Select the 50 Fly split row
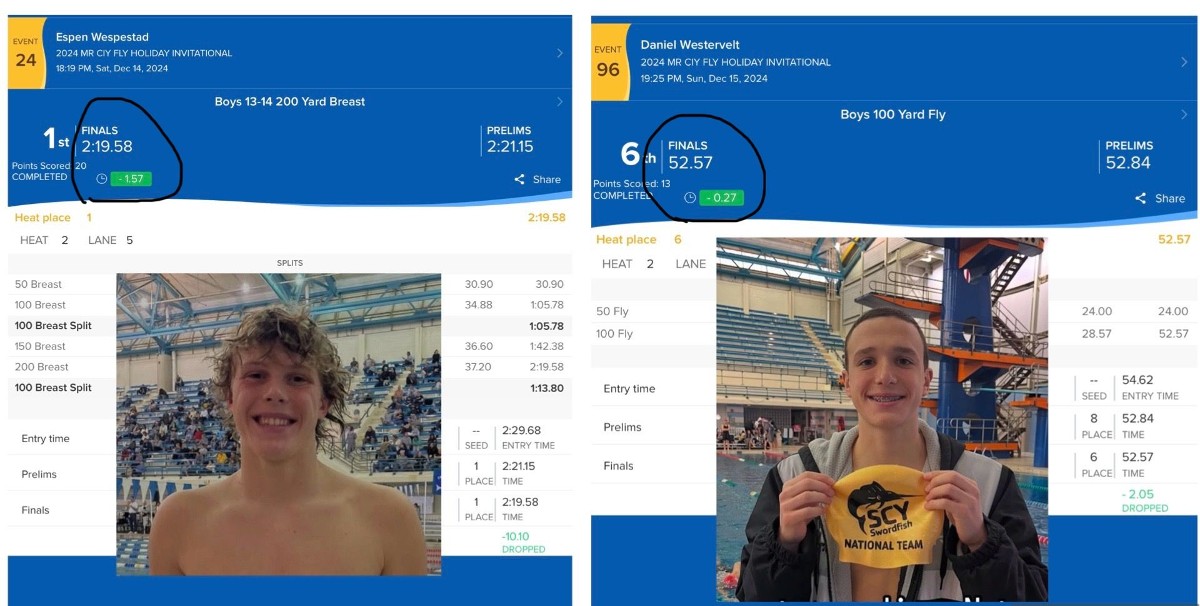1200x606 pixels. click(894, 311)
